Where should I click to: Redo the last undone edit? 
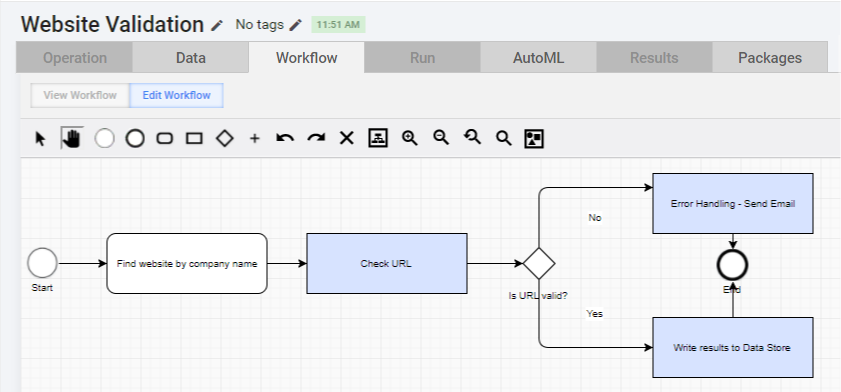(316, 138)
